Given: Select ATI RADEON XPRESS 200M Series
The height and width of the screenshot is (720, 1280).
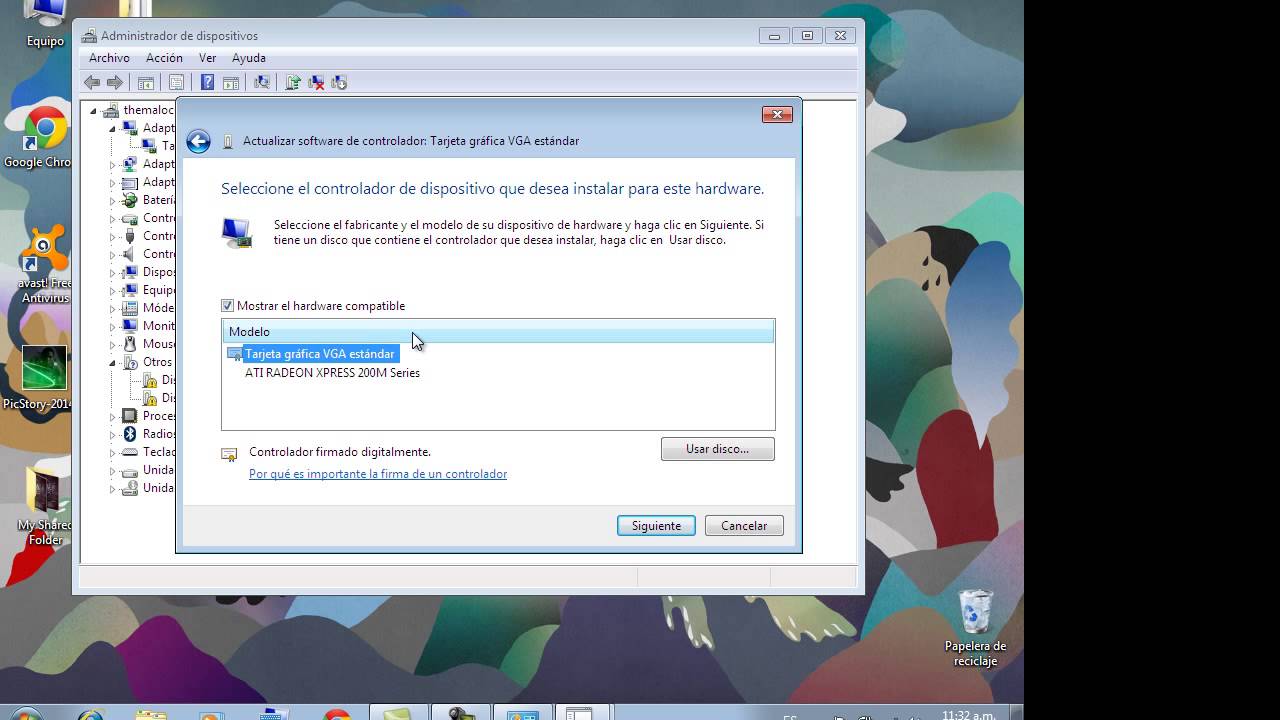Looking at the screenshot, I should (x=332, y=373).
